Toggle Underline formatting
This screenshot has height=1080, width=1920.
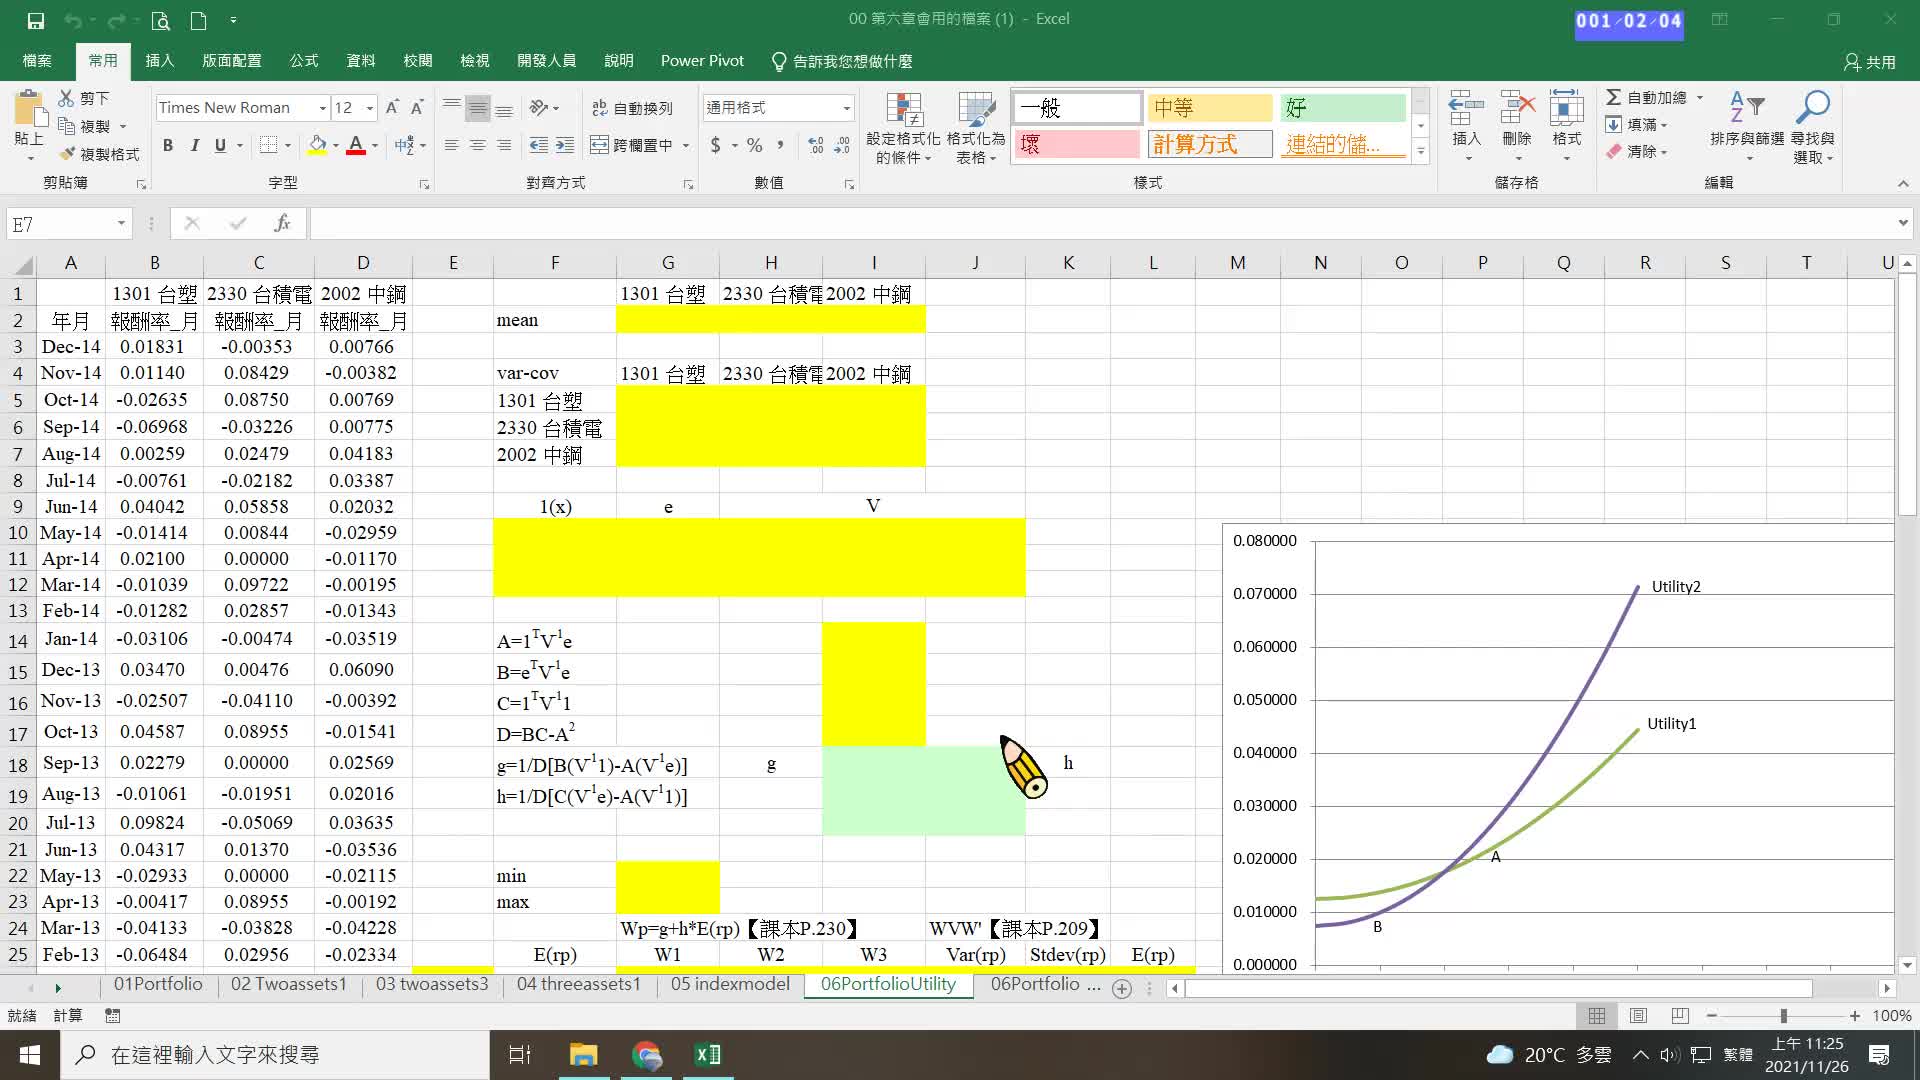tap(220, 145)
